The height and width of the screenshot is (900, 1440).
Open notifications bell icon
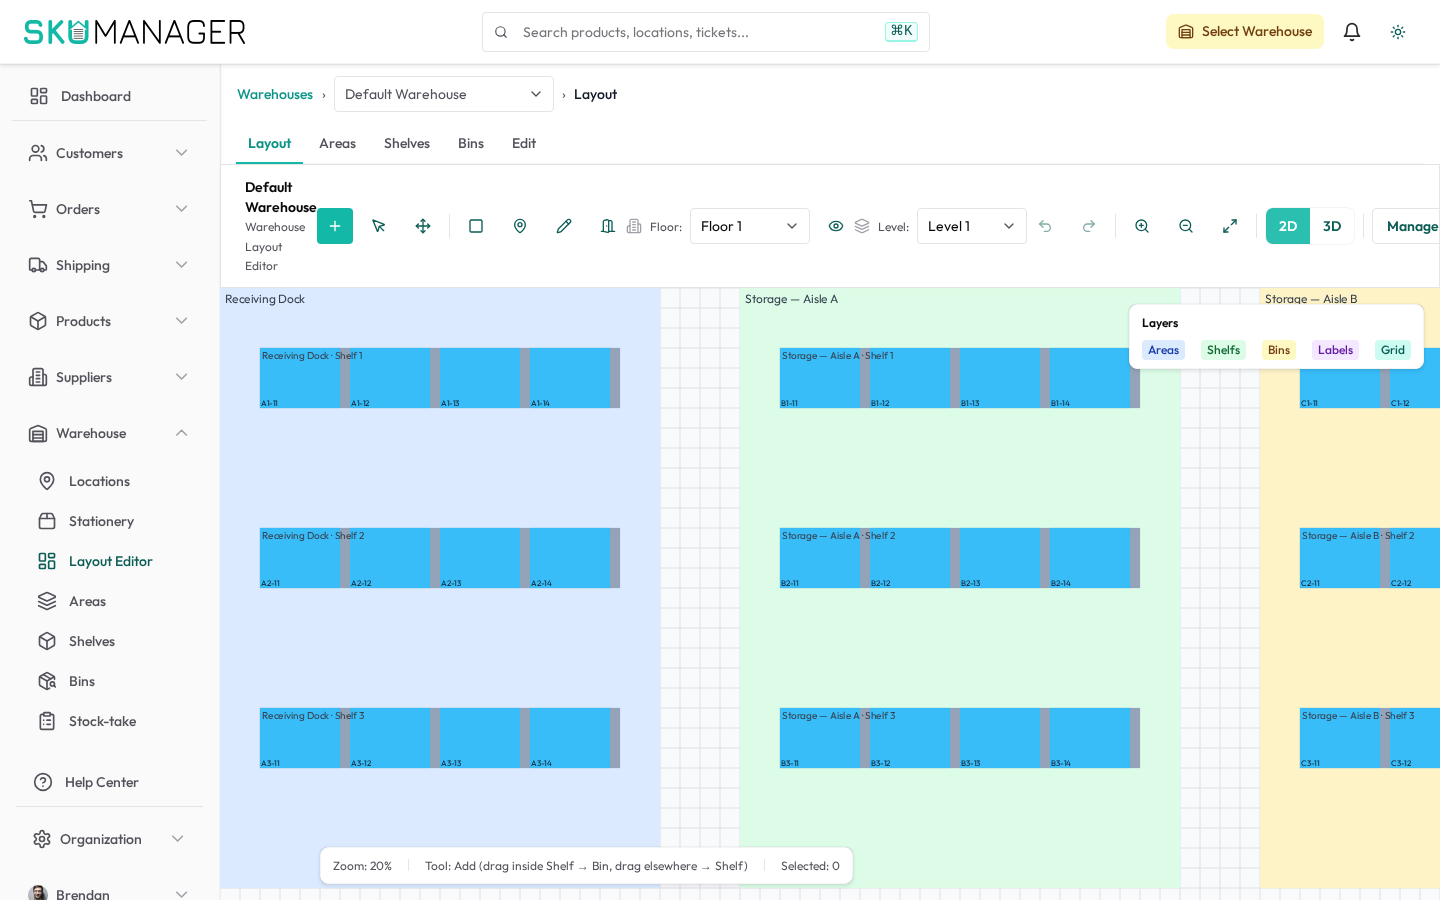[x=1352, y=32]
